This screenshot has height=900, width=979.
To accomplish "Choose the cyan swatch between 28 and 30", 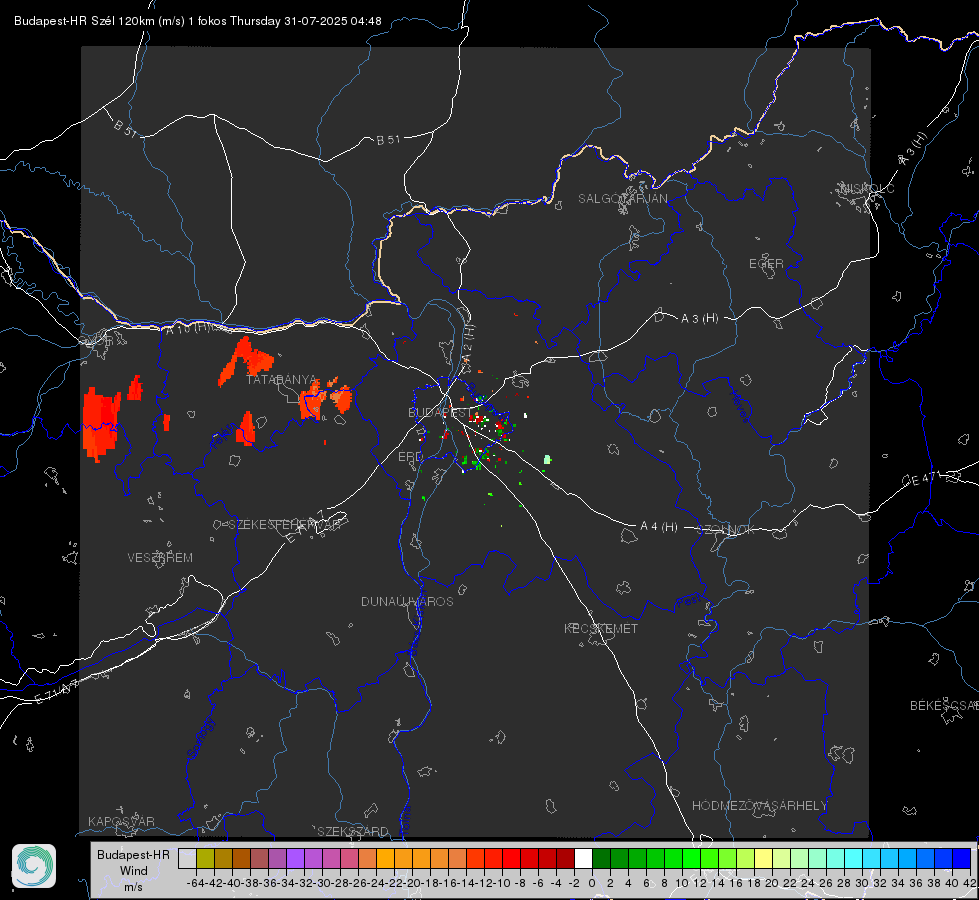I will click(854, 858).
